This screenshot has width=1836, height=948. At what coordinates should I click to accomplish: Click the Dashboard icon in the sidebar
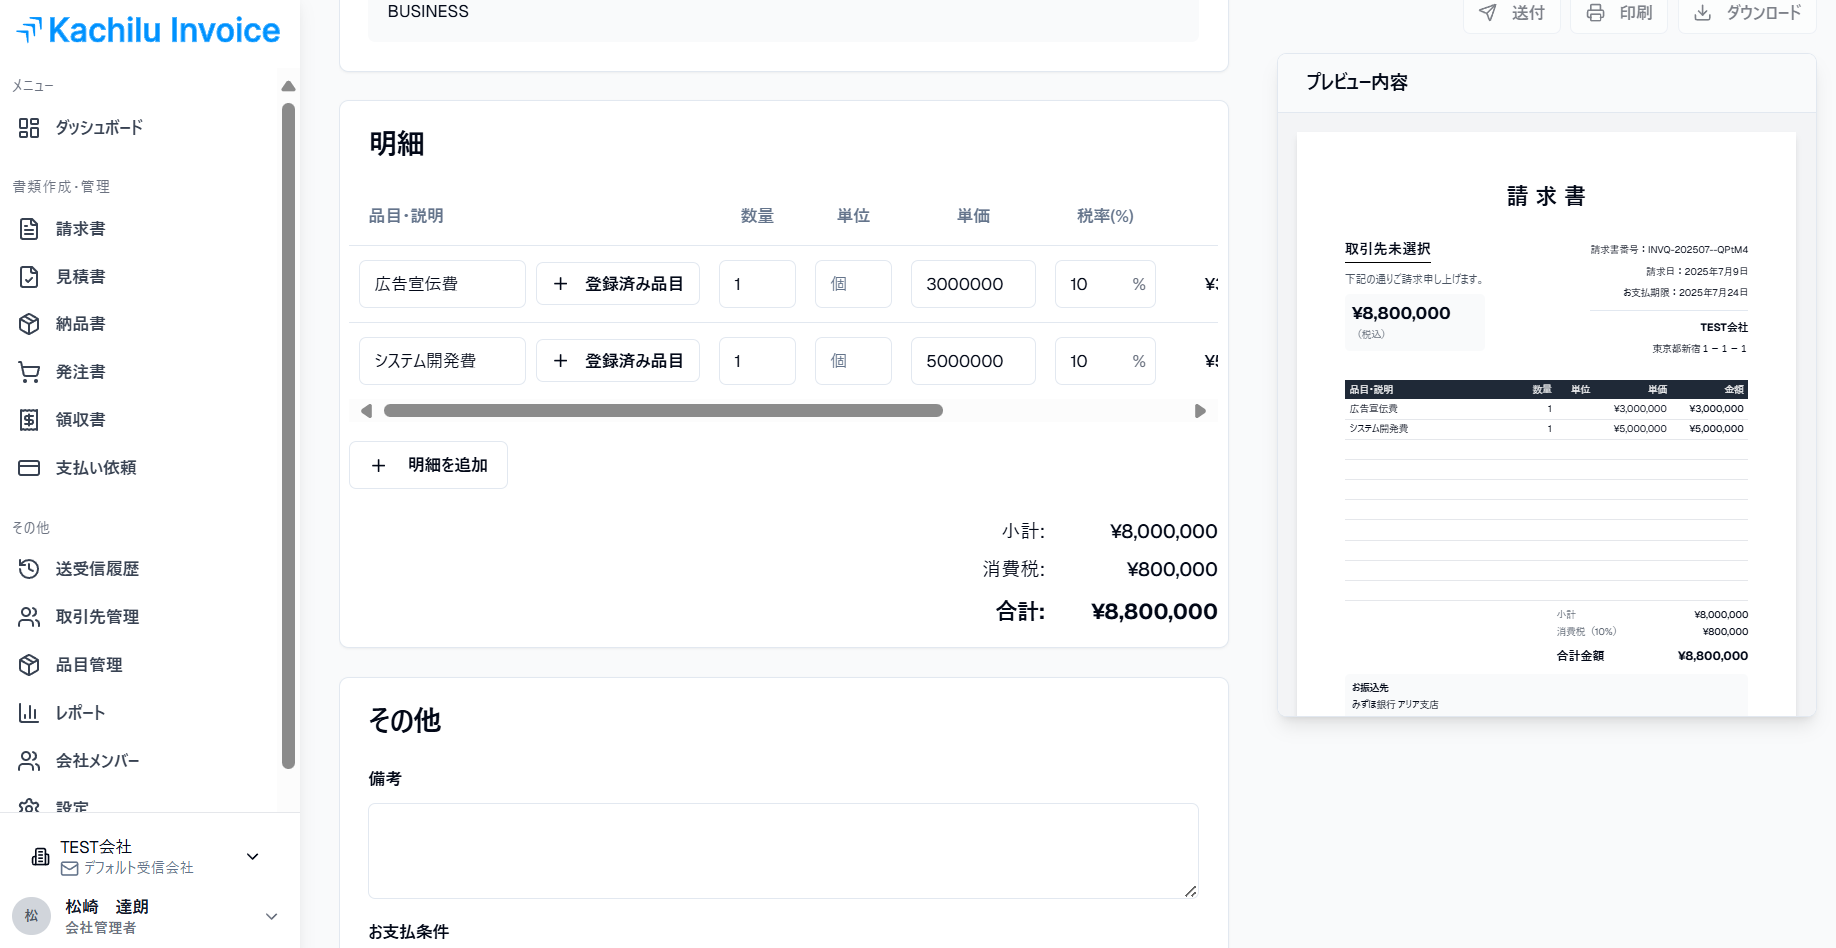pos(29,128)
